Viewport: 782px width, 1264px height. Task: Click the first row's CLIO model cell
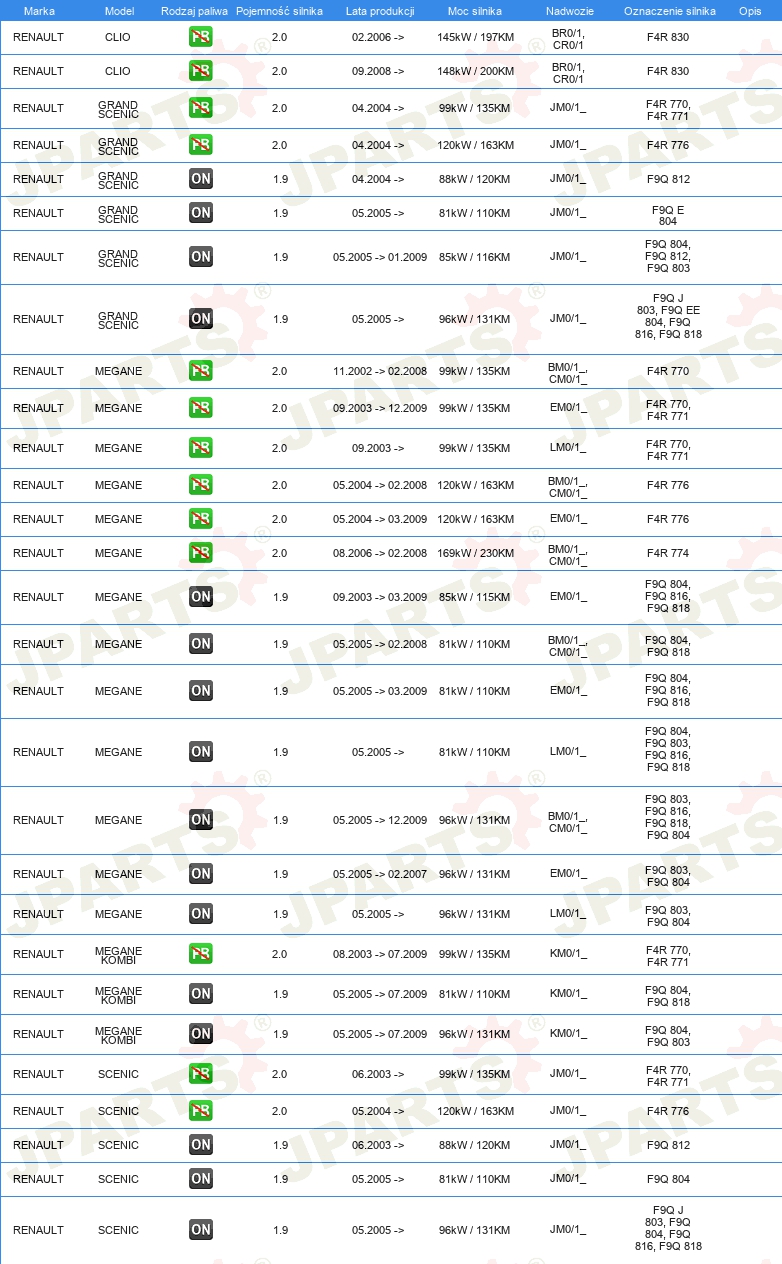click(x=117, y=37)
